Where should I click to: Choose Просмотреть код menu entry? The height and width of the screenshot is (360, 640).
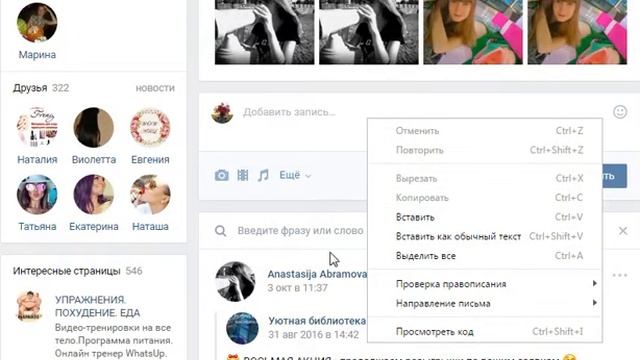(x=485, y=331)
